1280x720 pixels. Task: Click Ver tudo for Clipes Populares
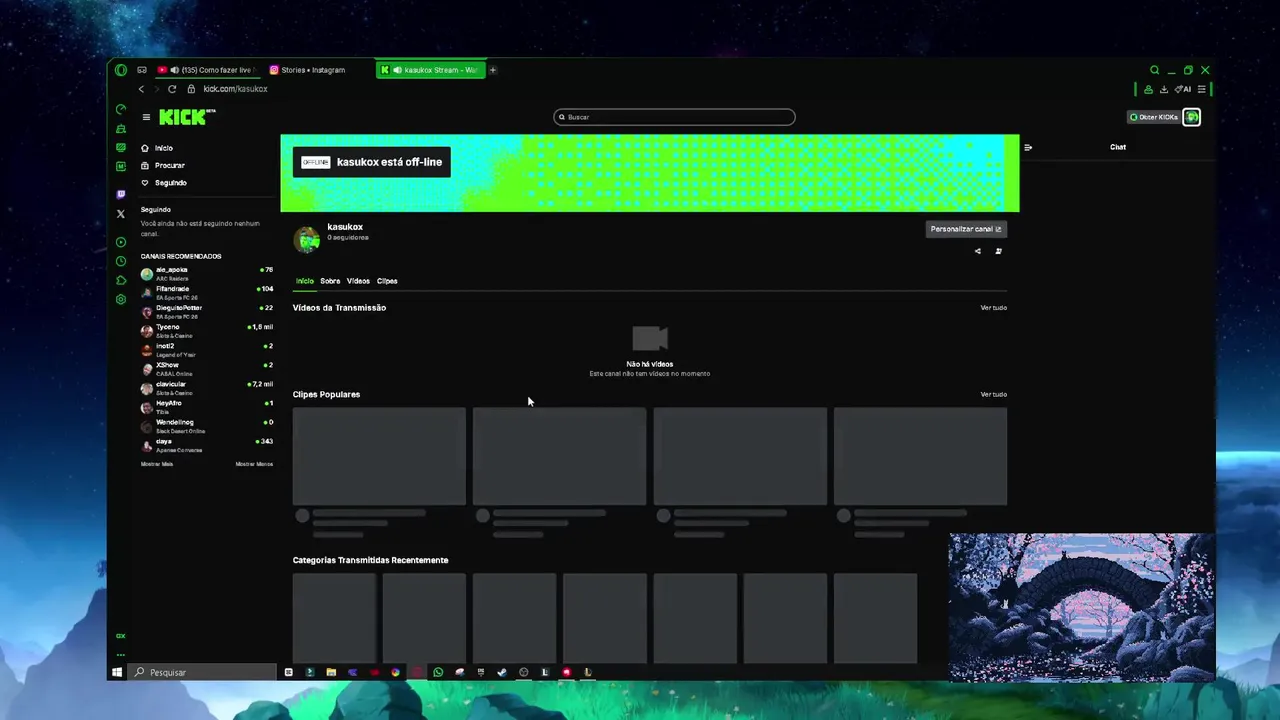tap(993, 394)
